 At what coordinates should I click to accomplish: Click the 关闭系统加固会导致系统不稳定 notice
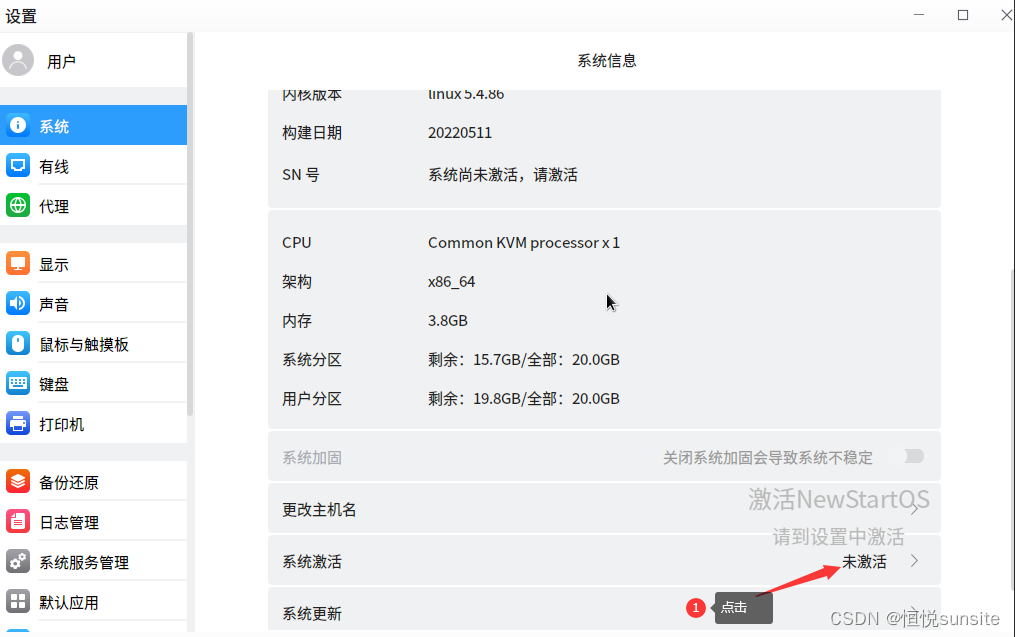pos(768,458)
